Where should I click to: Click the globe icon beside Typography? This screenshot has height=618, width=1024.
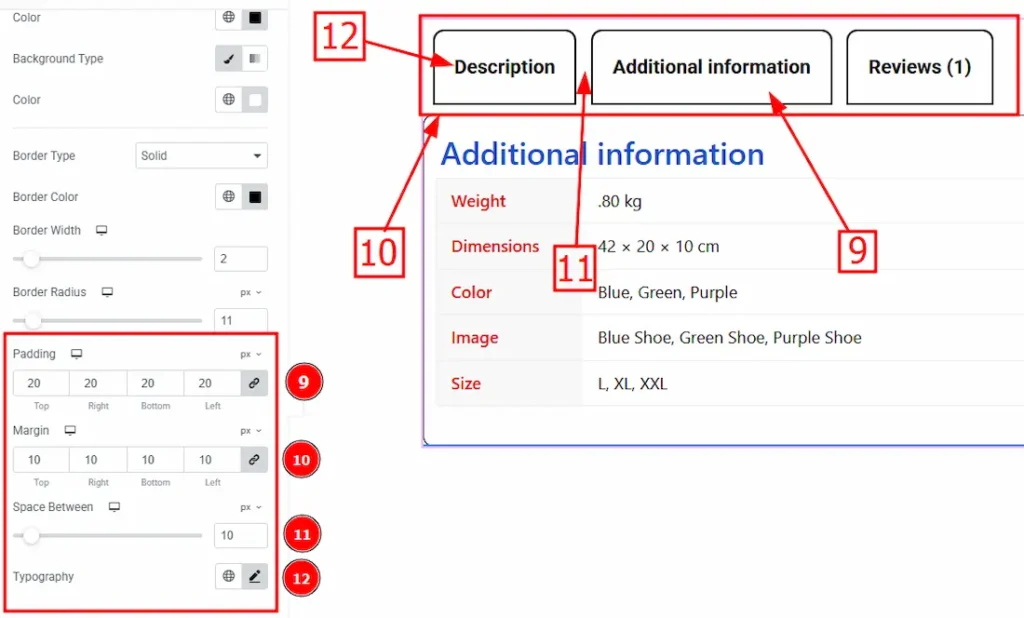[x=229, y=576]
